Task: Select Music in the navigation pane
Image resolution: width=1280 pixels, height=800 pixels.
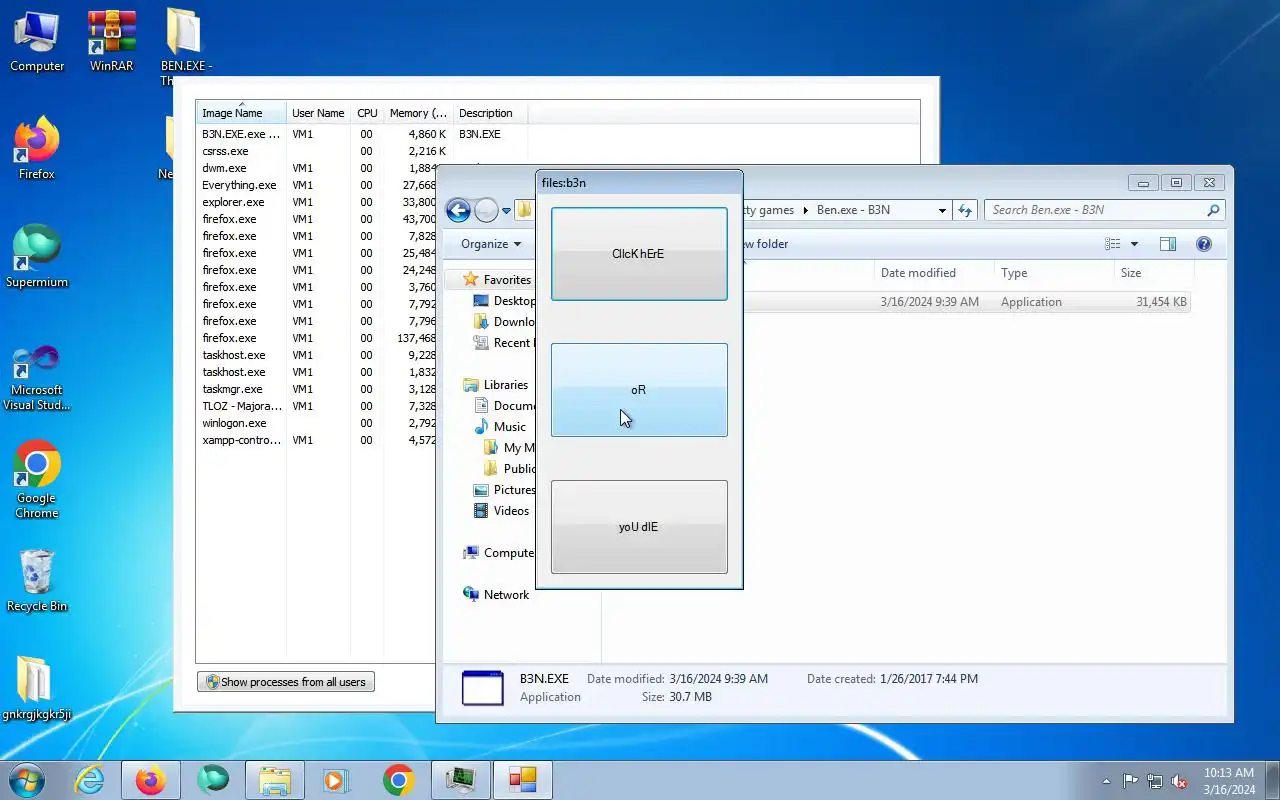Action: [509, 427]
